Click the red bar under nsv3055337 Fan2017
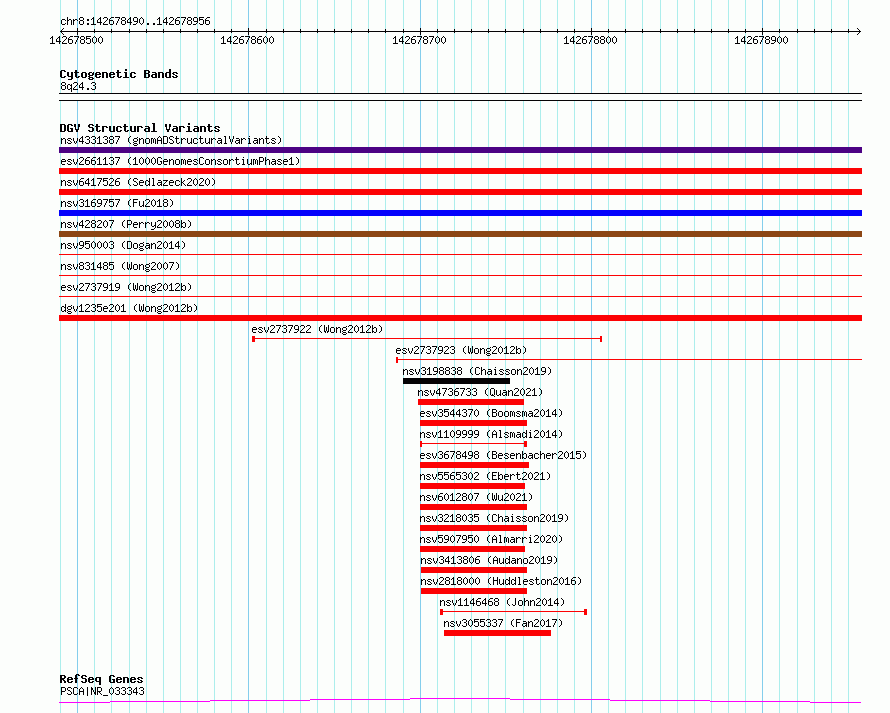The height and width of the screenshot is (713, 890). pyautogui.click(x=497, y=633)
